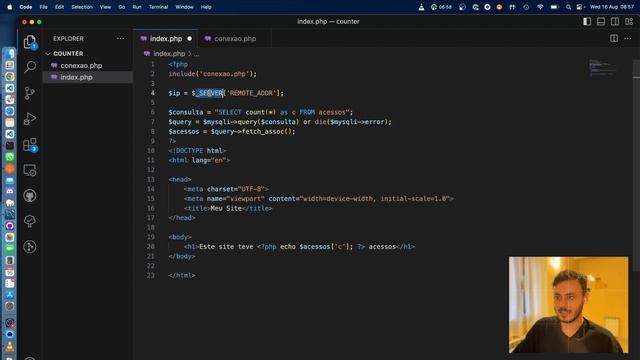640x360 pixels.
Task: Open WhatsApp from the Dock
Action: [x=10, y=157]
